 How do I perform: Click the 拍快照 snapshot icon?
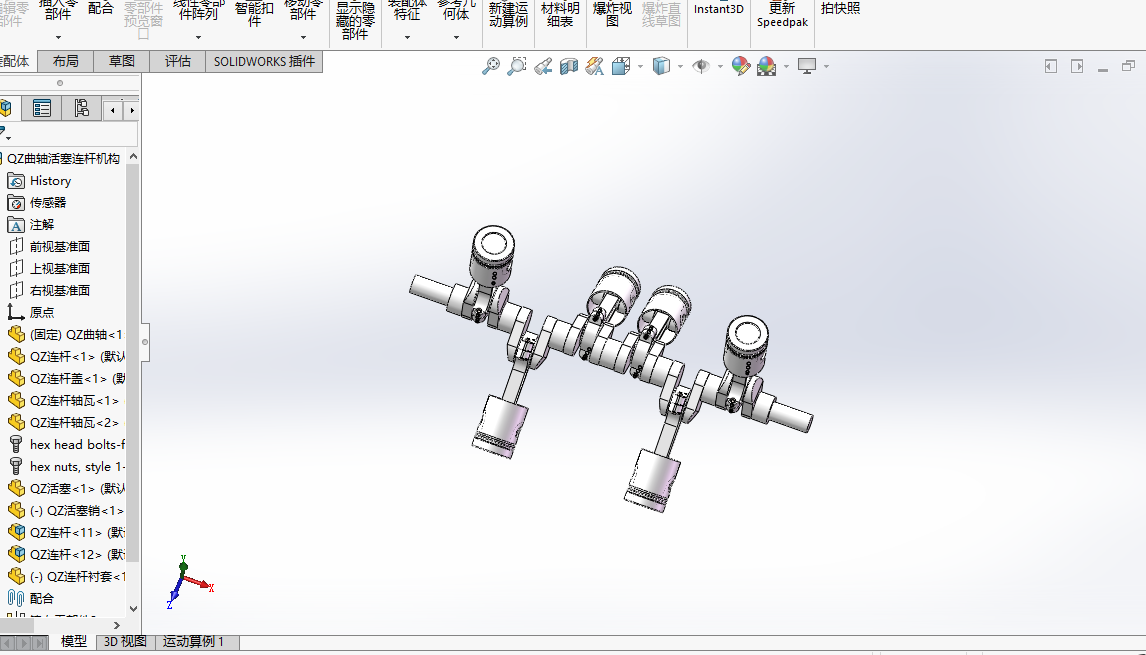tap(840, 10)
